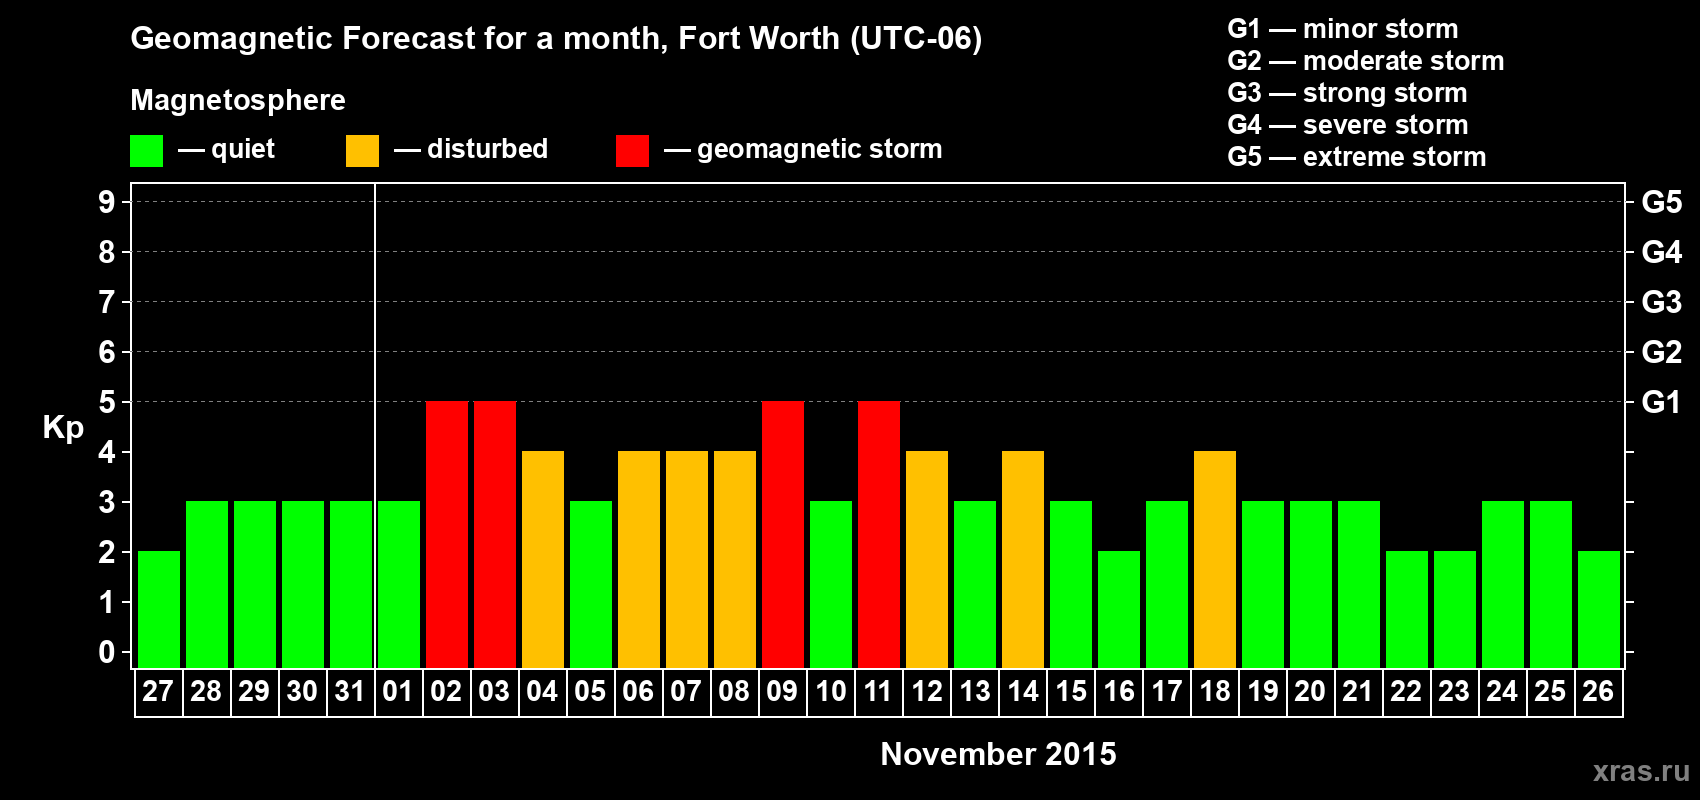Image resolution: width=1700 pixels, height=800 pixels.
Task: Select the orange bar for November 18
Action: click(1215, 559)
